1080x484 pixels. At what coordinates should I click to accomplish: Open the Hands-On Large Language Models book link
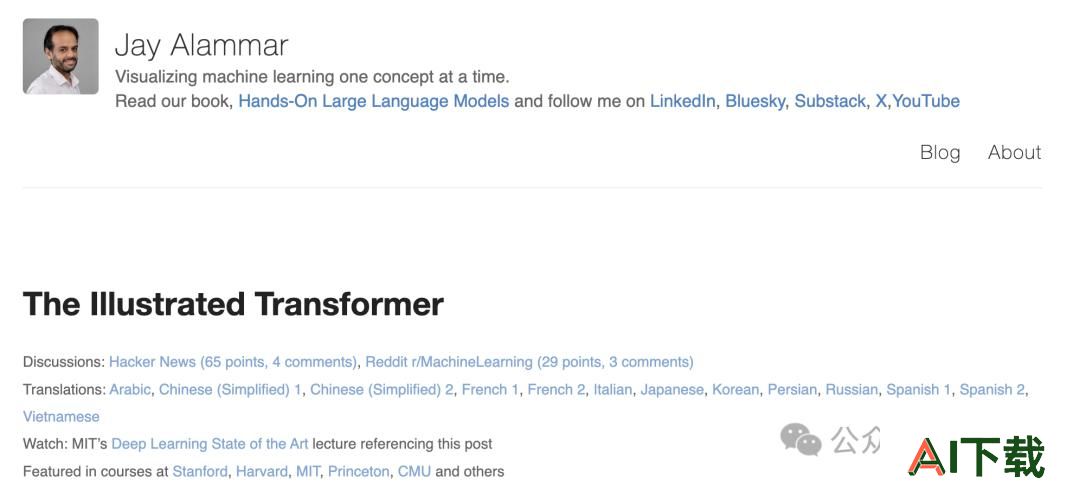click(x=374, y=101)
